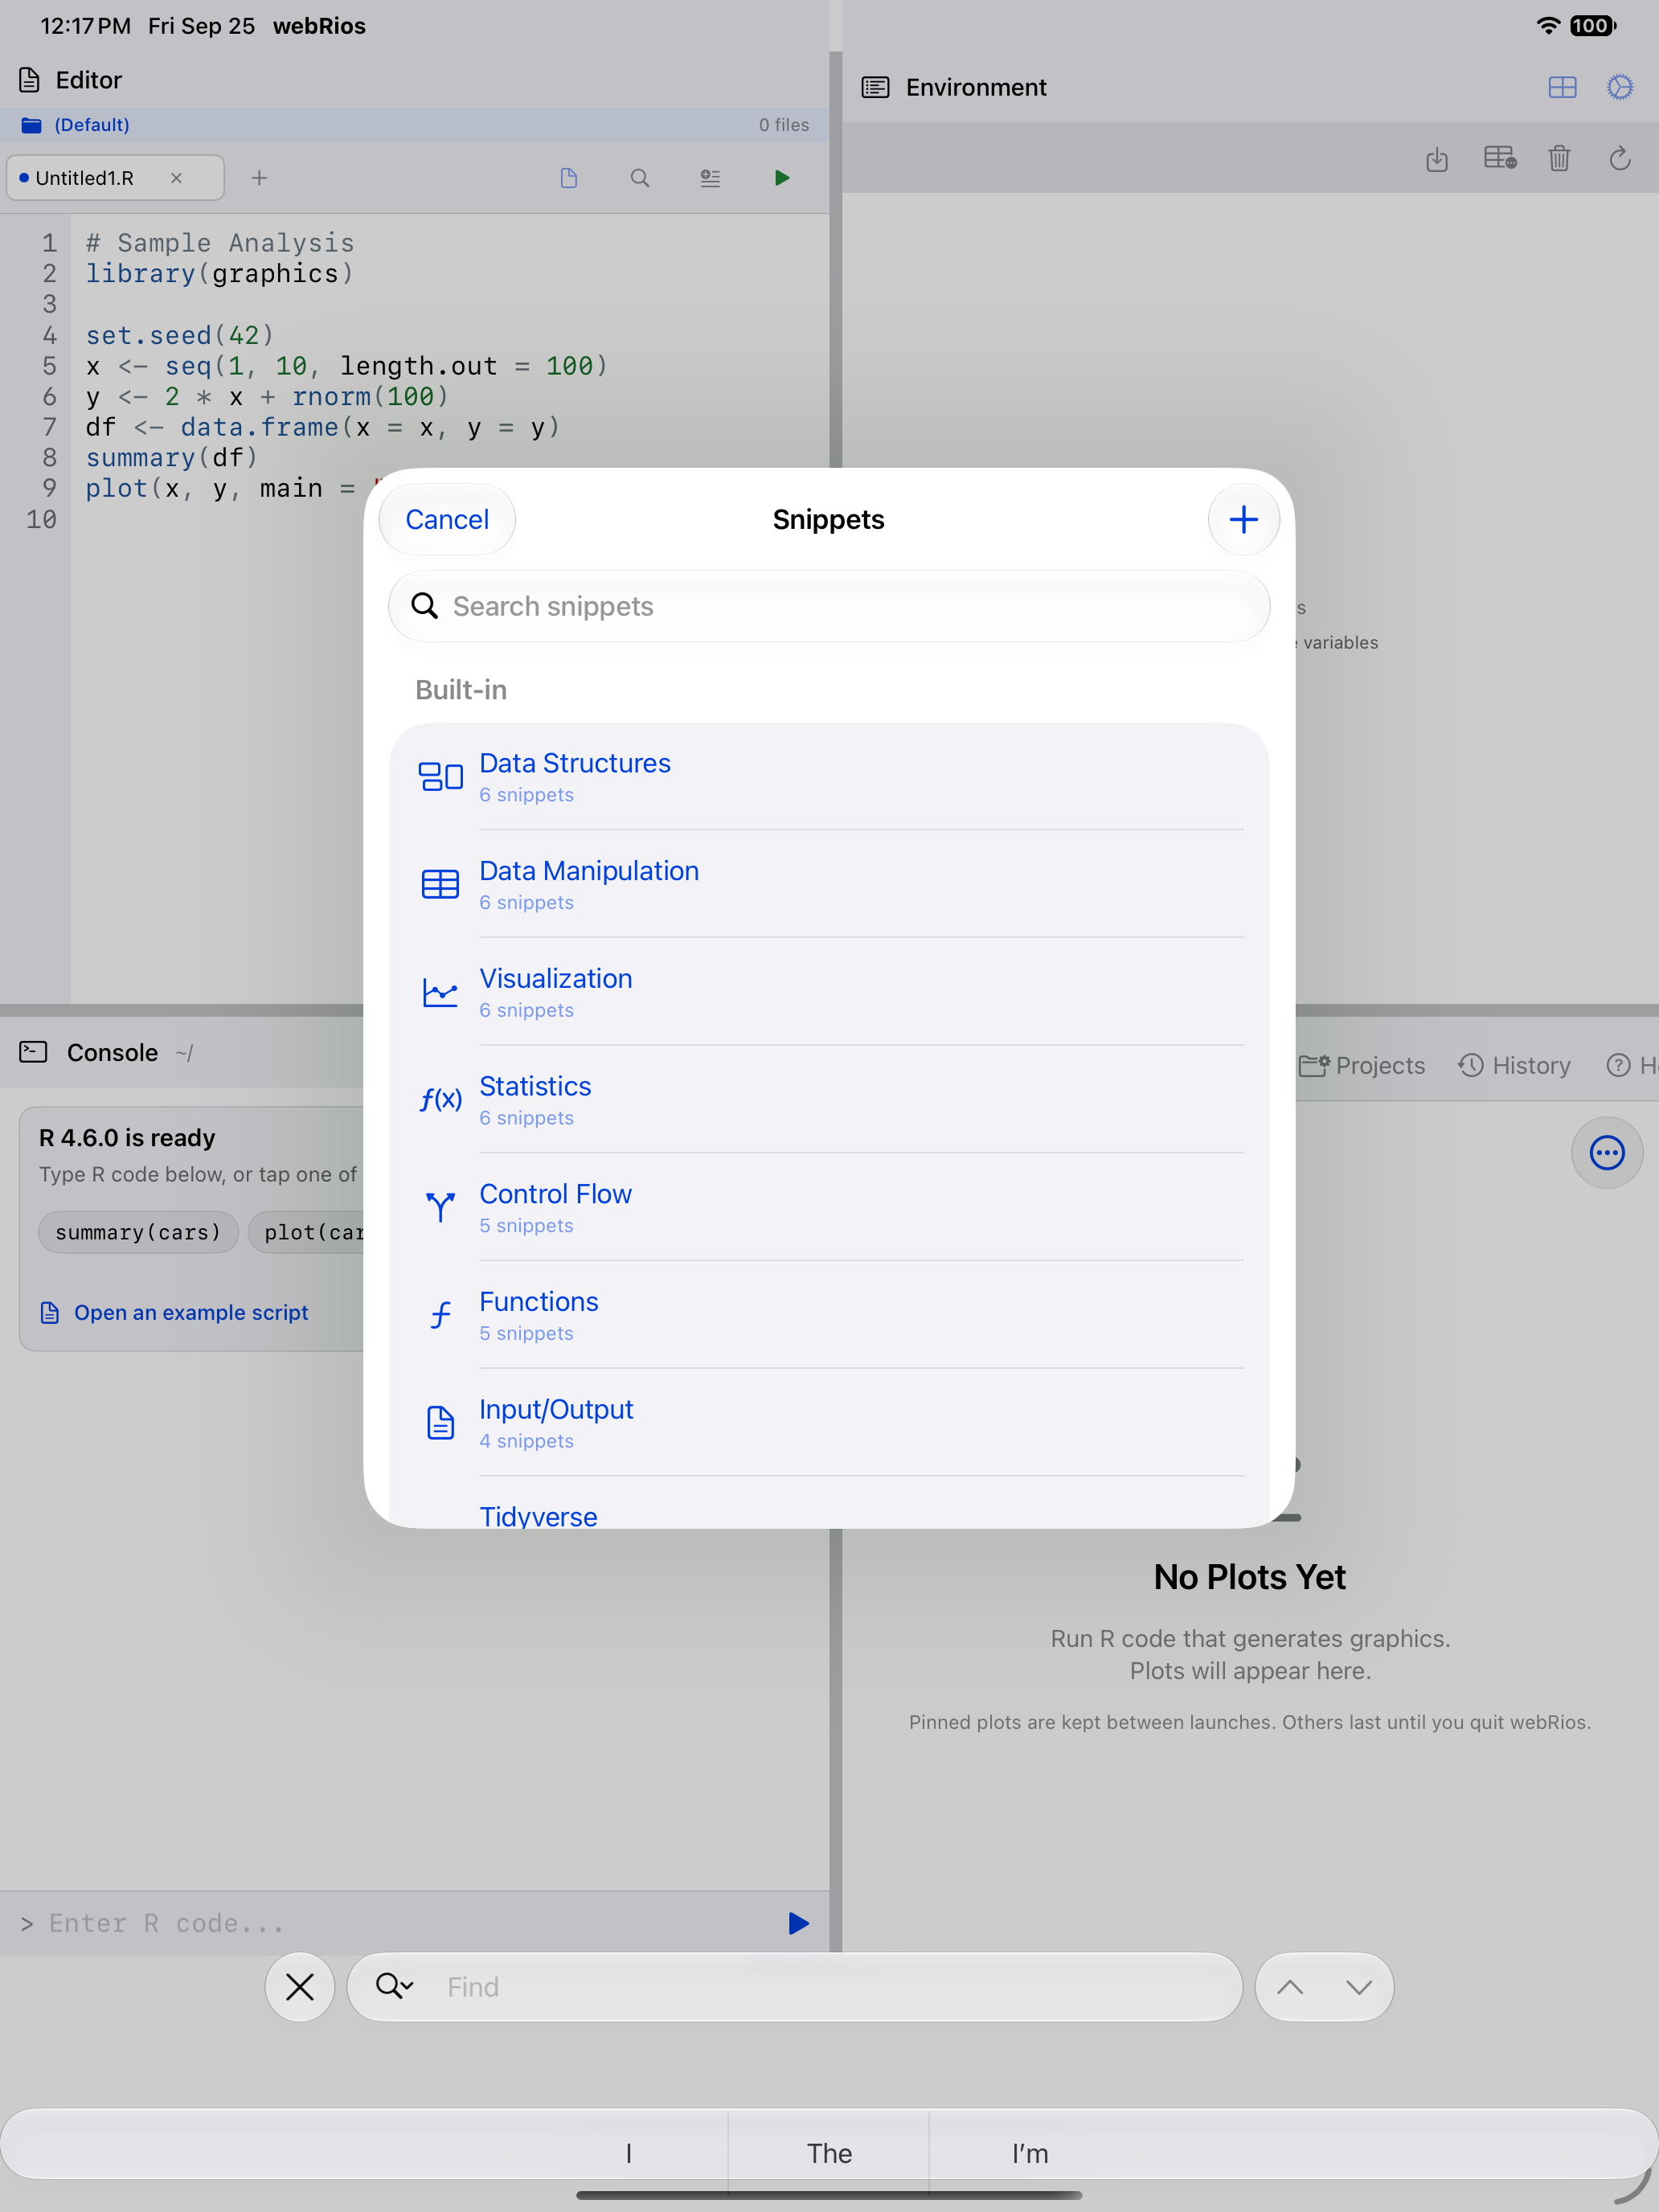Open Data Structures snippets category

(x=829, y=776)
